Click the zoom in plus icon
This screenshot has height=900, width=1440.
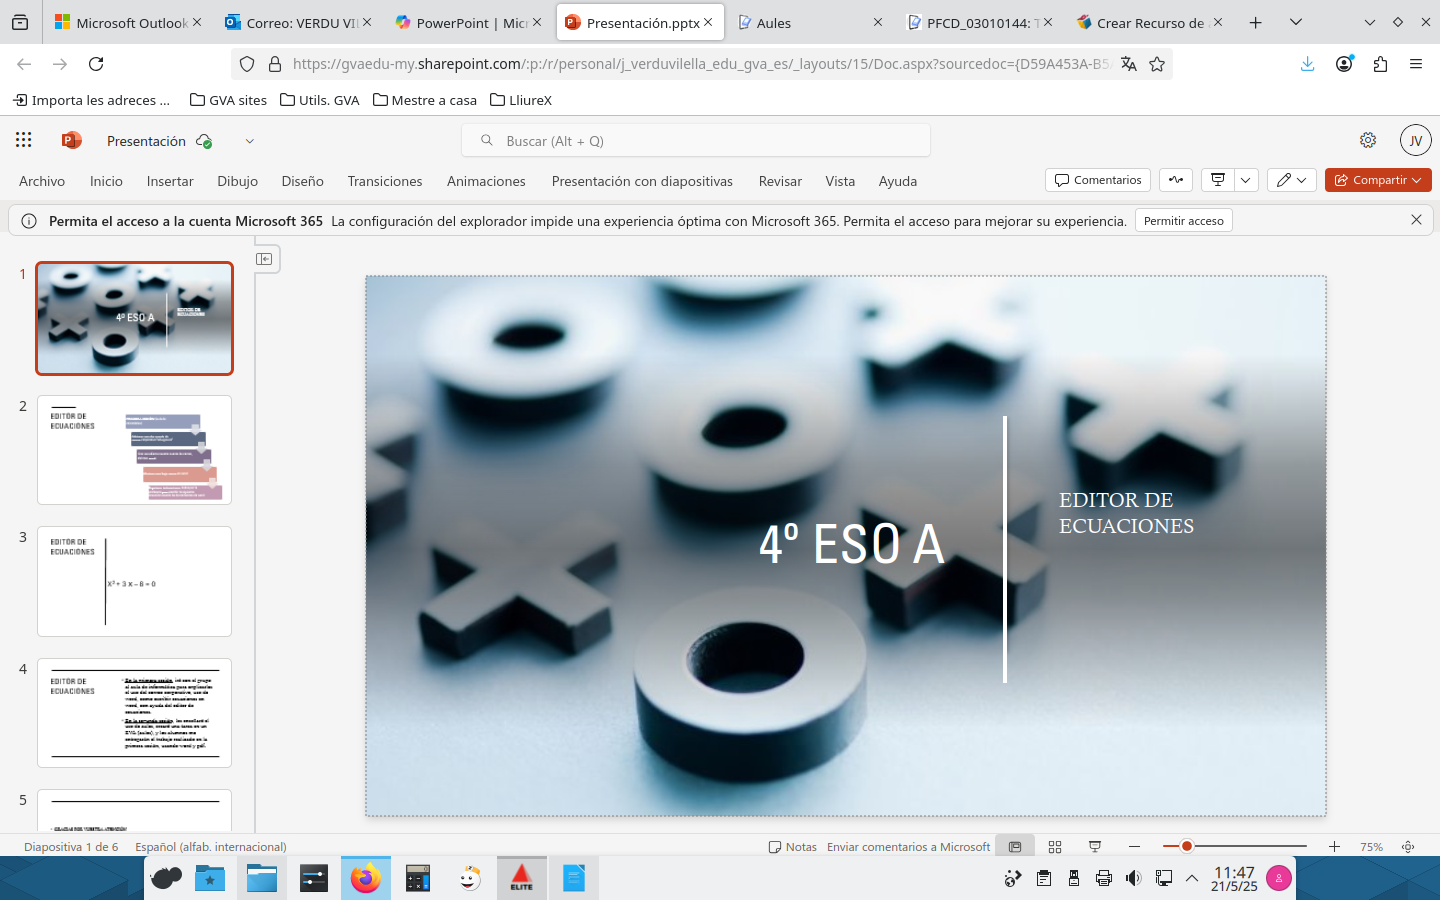1334,847
